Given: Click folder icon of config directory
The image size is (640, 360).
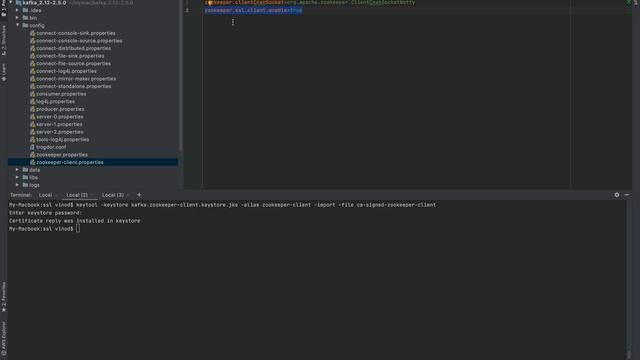Looking at the screenshot, I should pyautogui.click(x=25, y=25).
